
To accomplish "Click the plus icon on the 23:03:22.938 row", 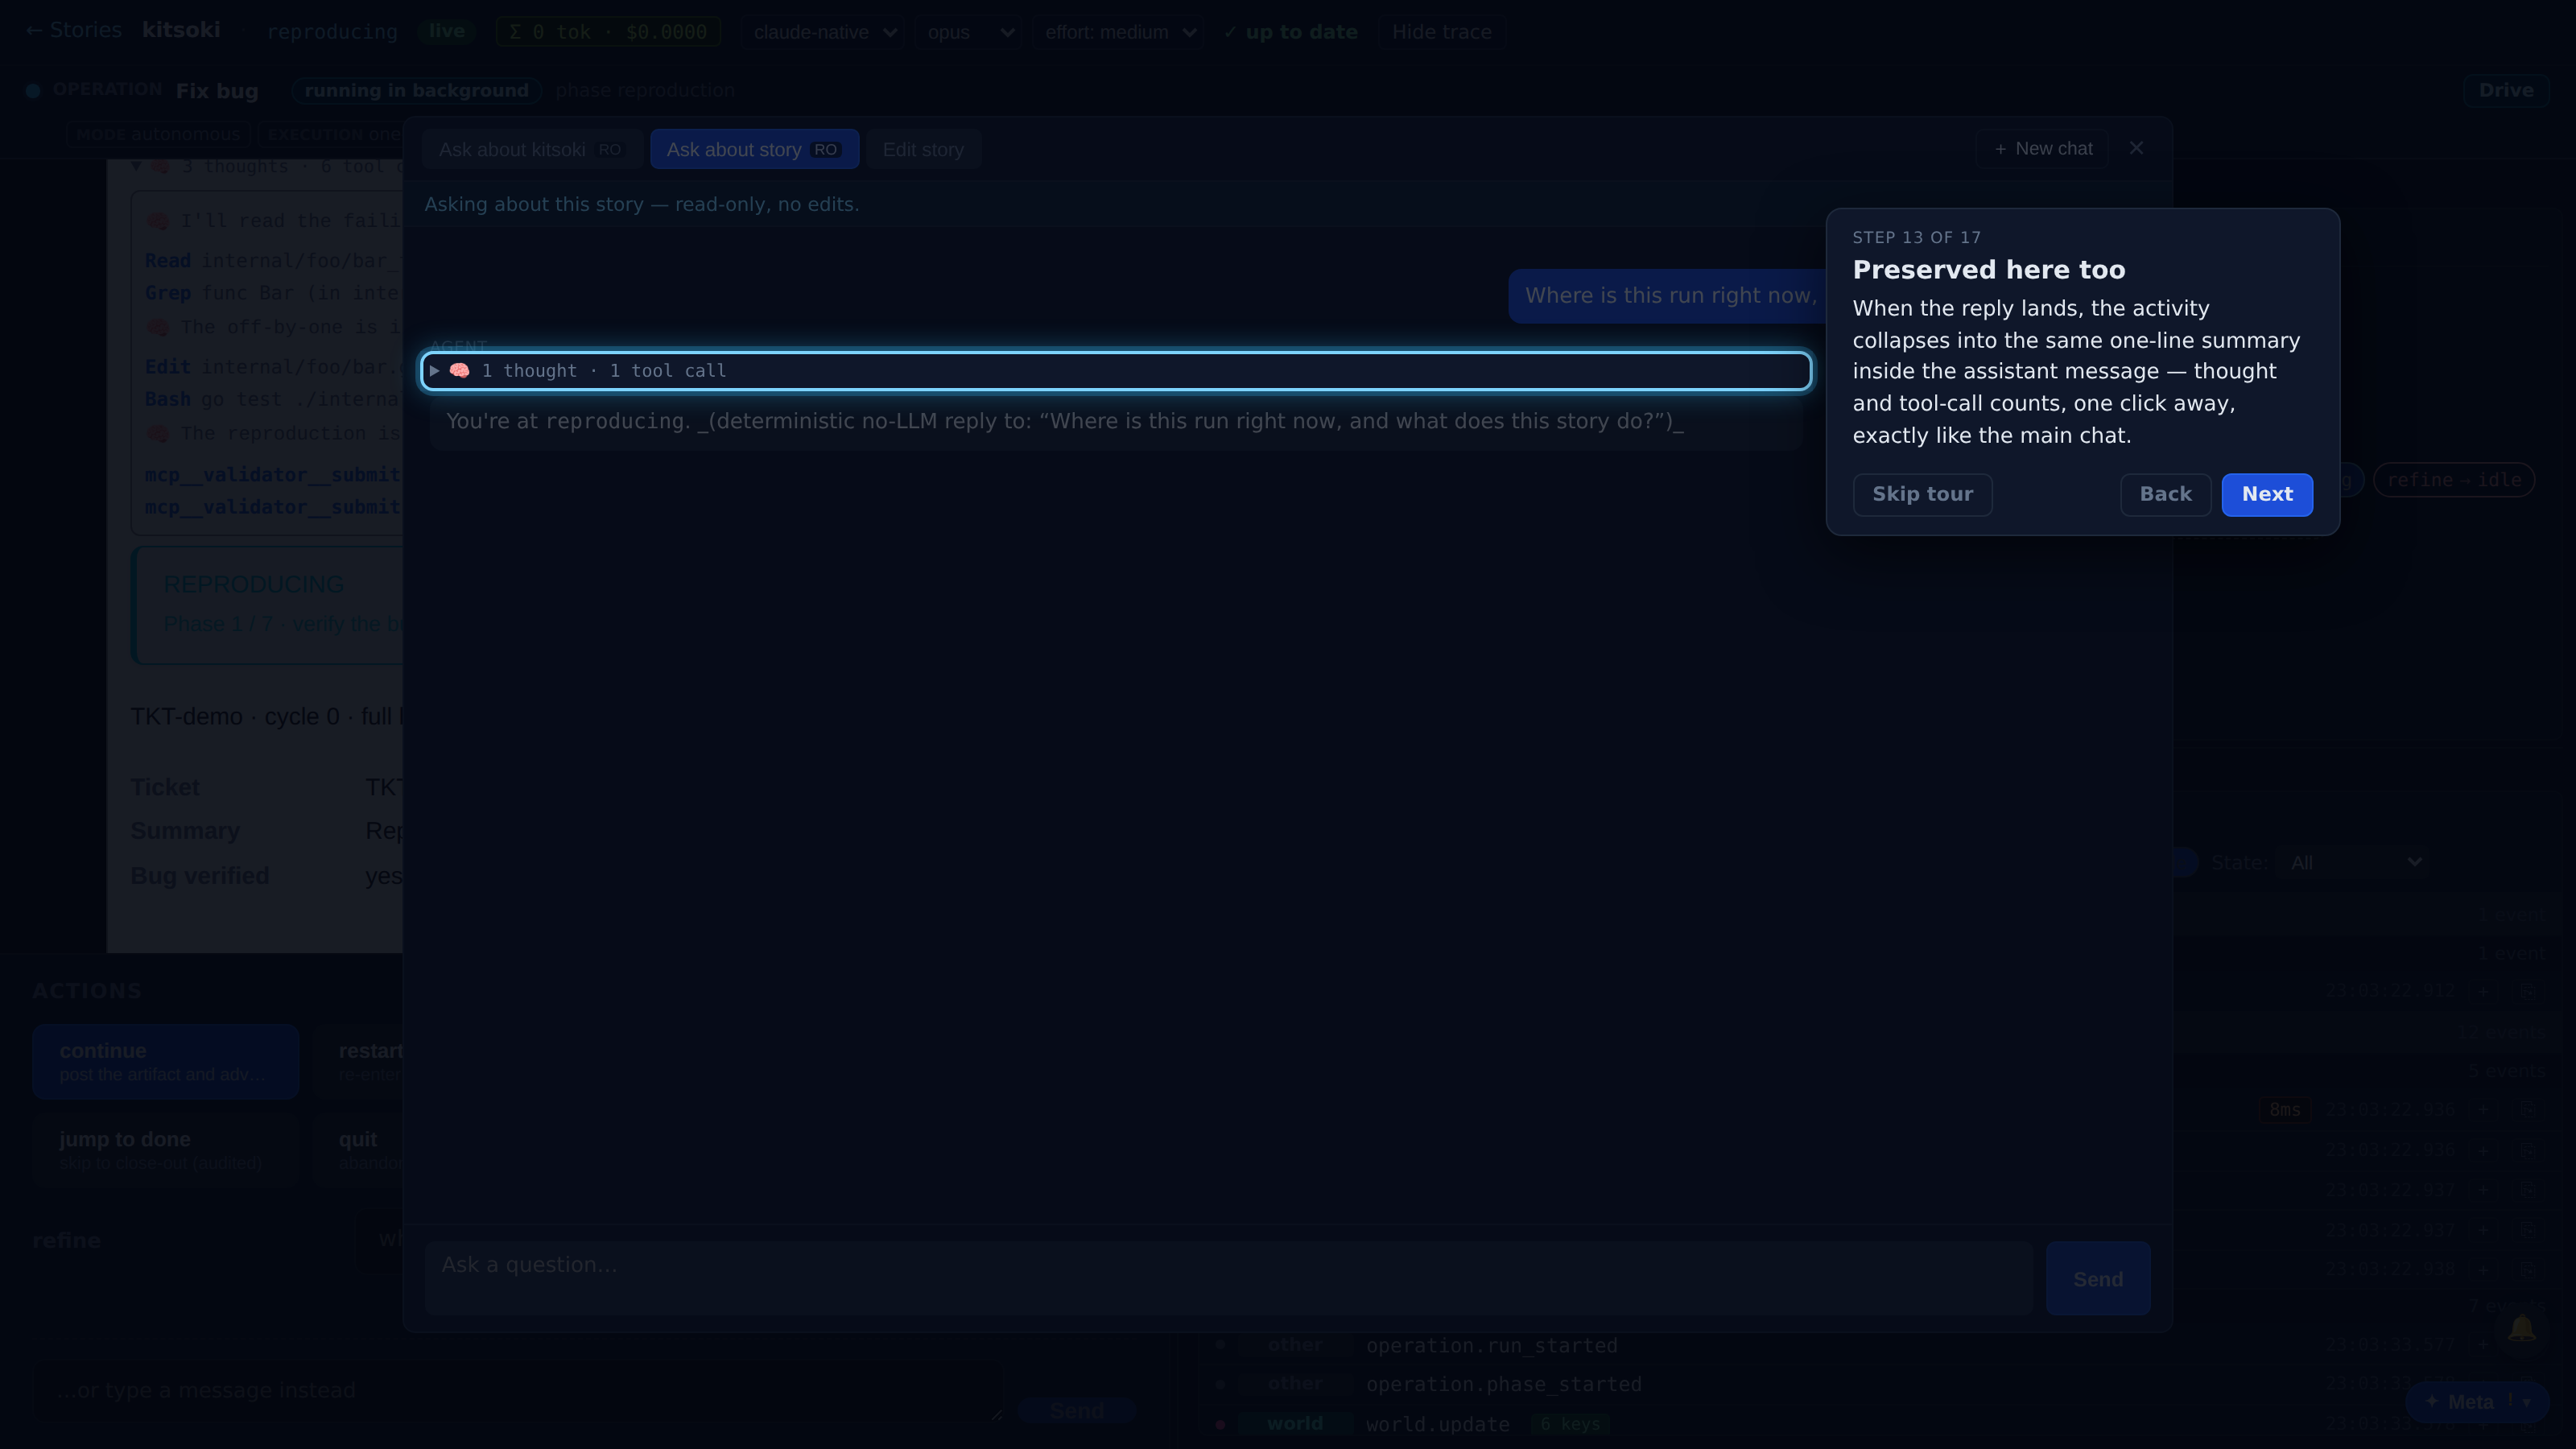I will click(2484, 1269).
